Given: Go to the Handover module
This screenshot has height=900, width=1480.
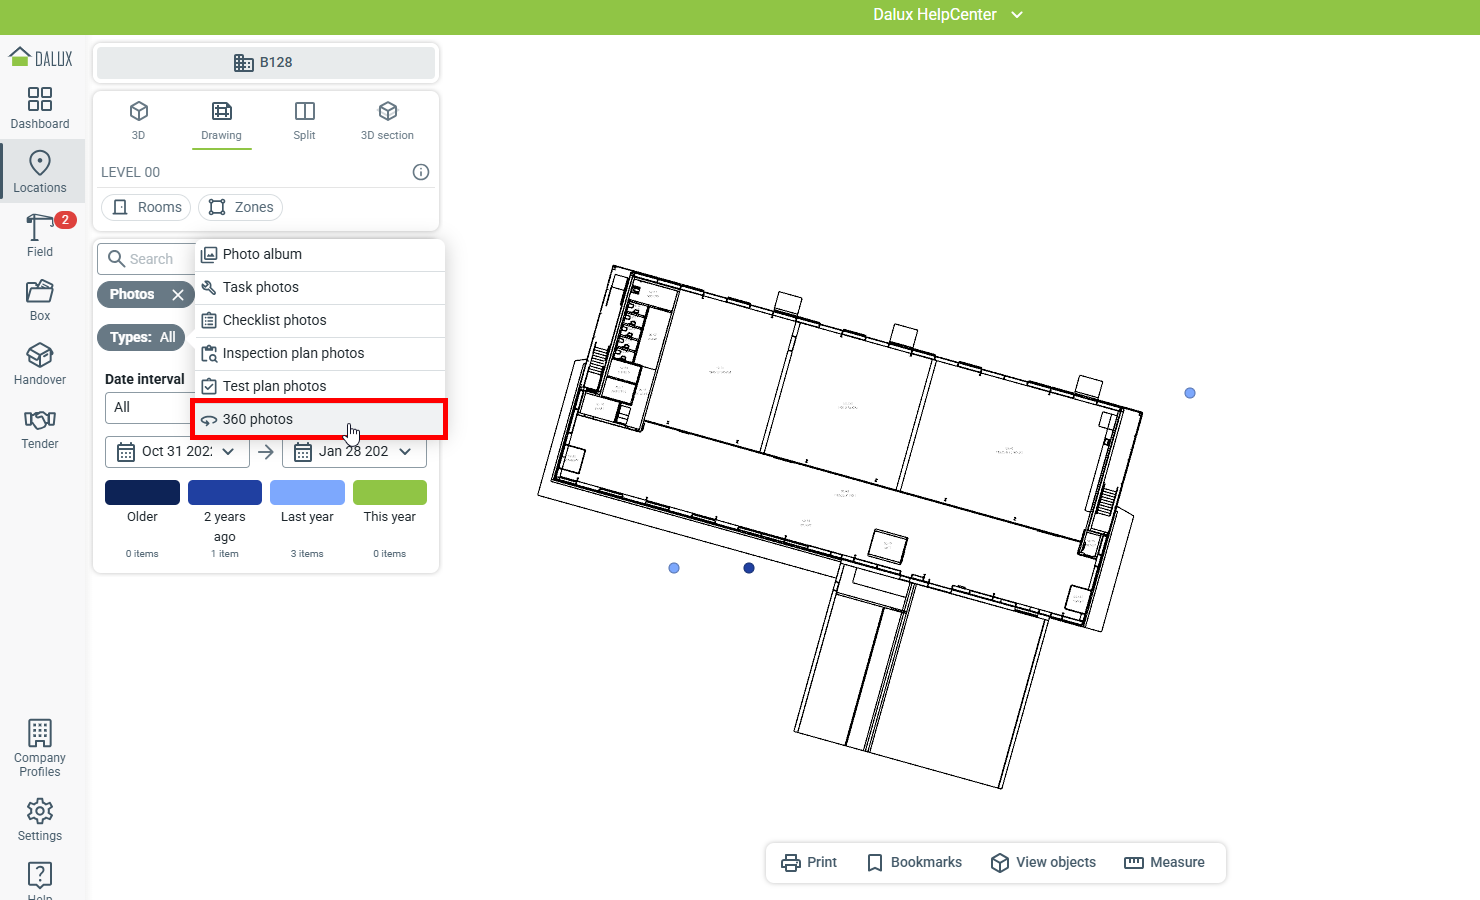Looking at the screenshot, I should point(40,364).
